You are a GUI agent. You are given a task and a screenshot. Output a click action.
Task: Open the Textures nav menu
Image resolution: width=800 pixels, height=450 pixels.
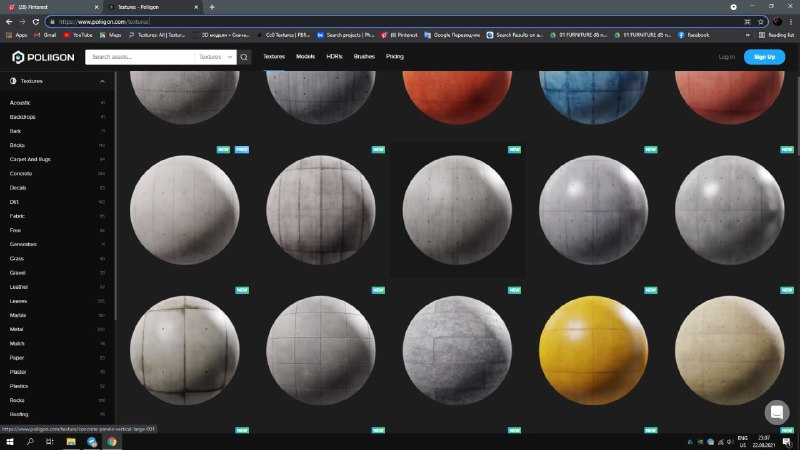click(x=273, y=57)
